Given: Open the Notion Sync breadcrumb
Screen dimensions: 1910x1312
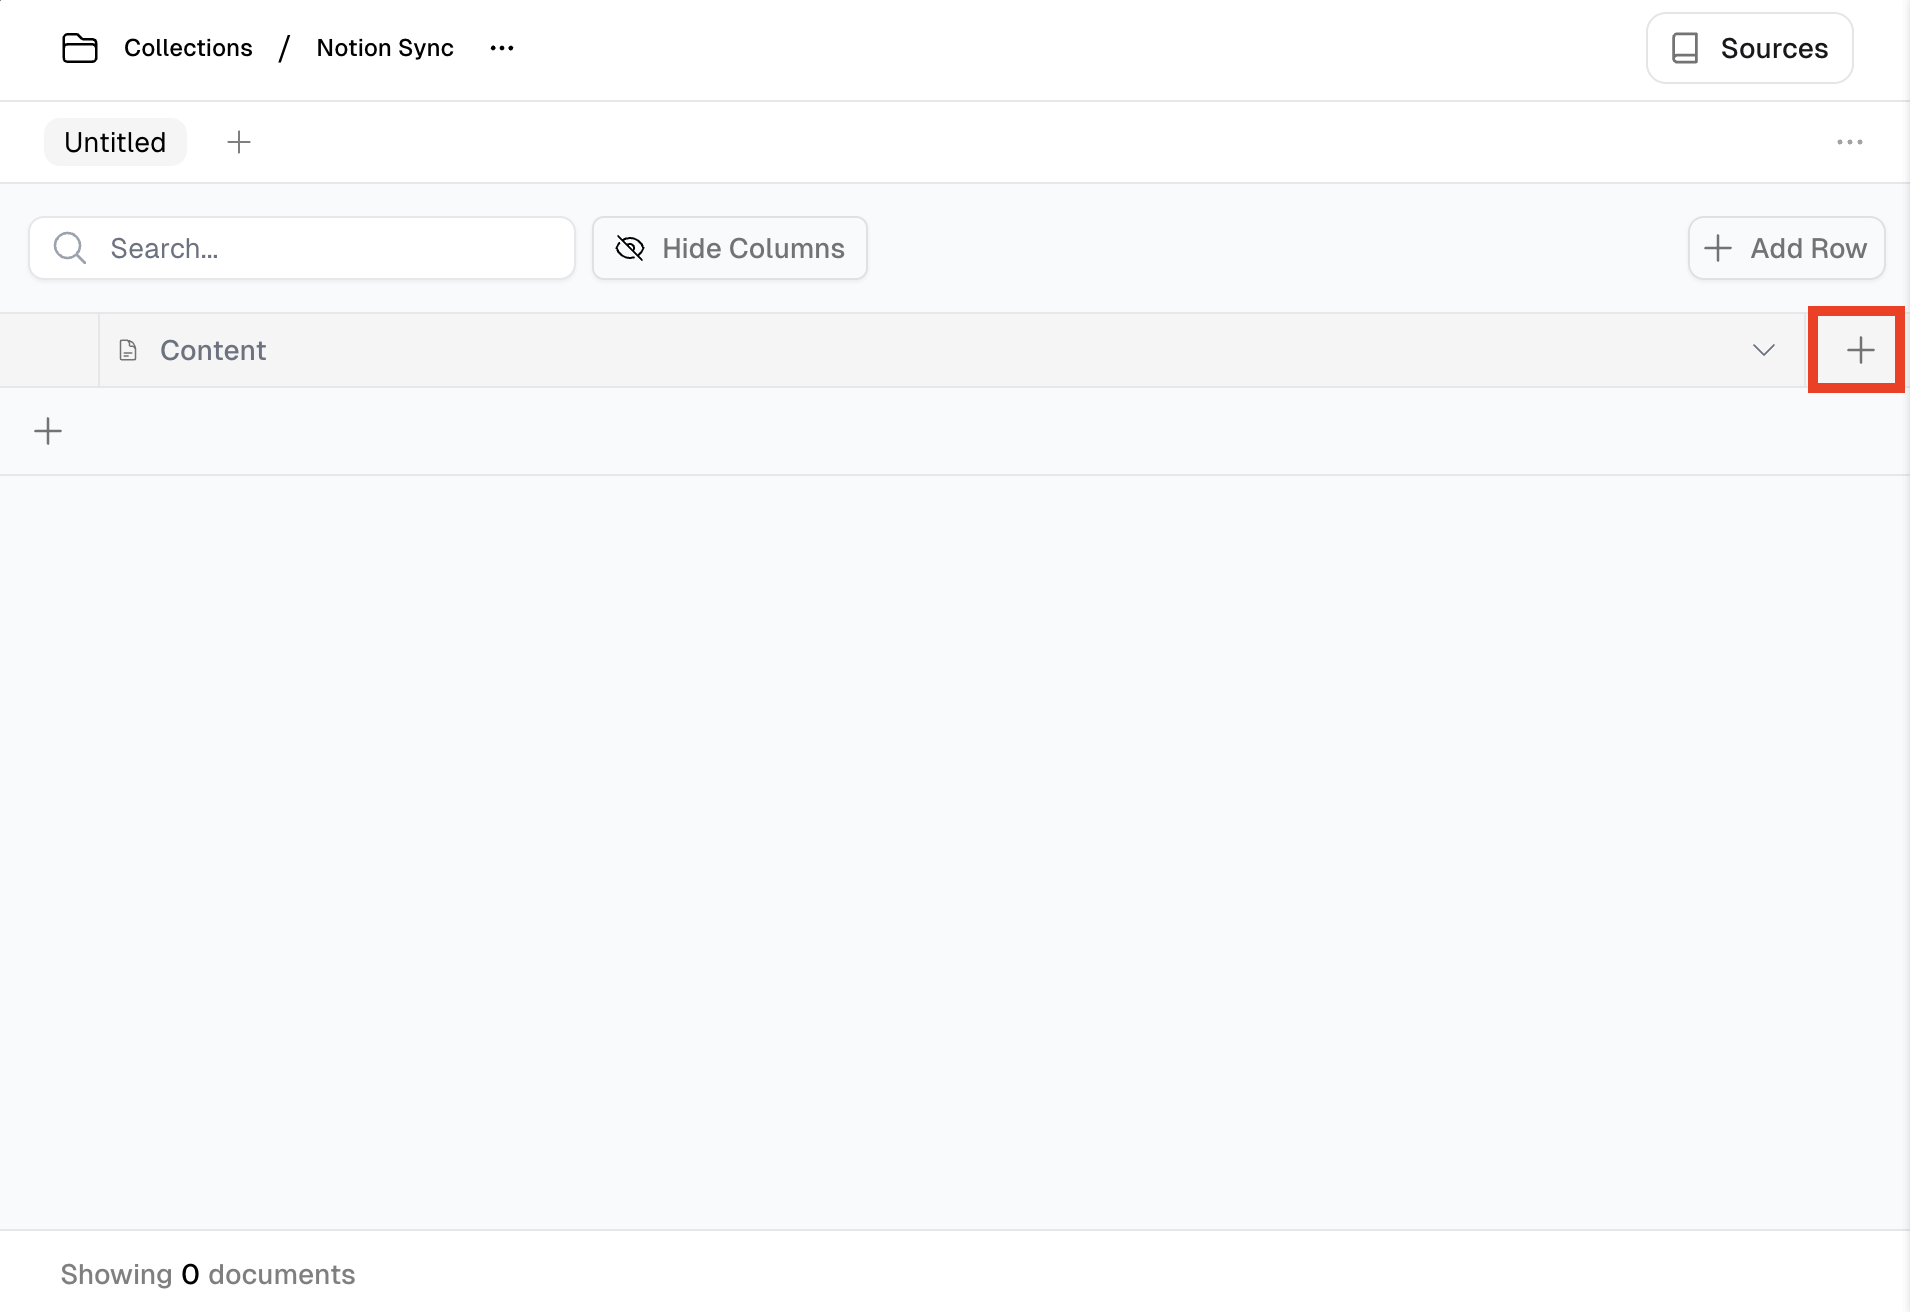Looking at the screenshot, I should point(385,48).
